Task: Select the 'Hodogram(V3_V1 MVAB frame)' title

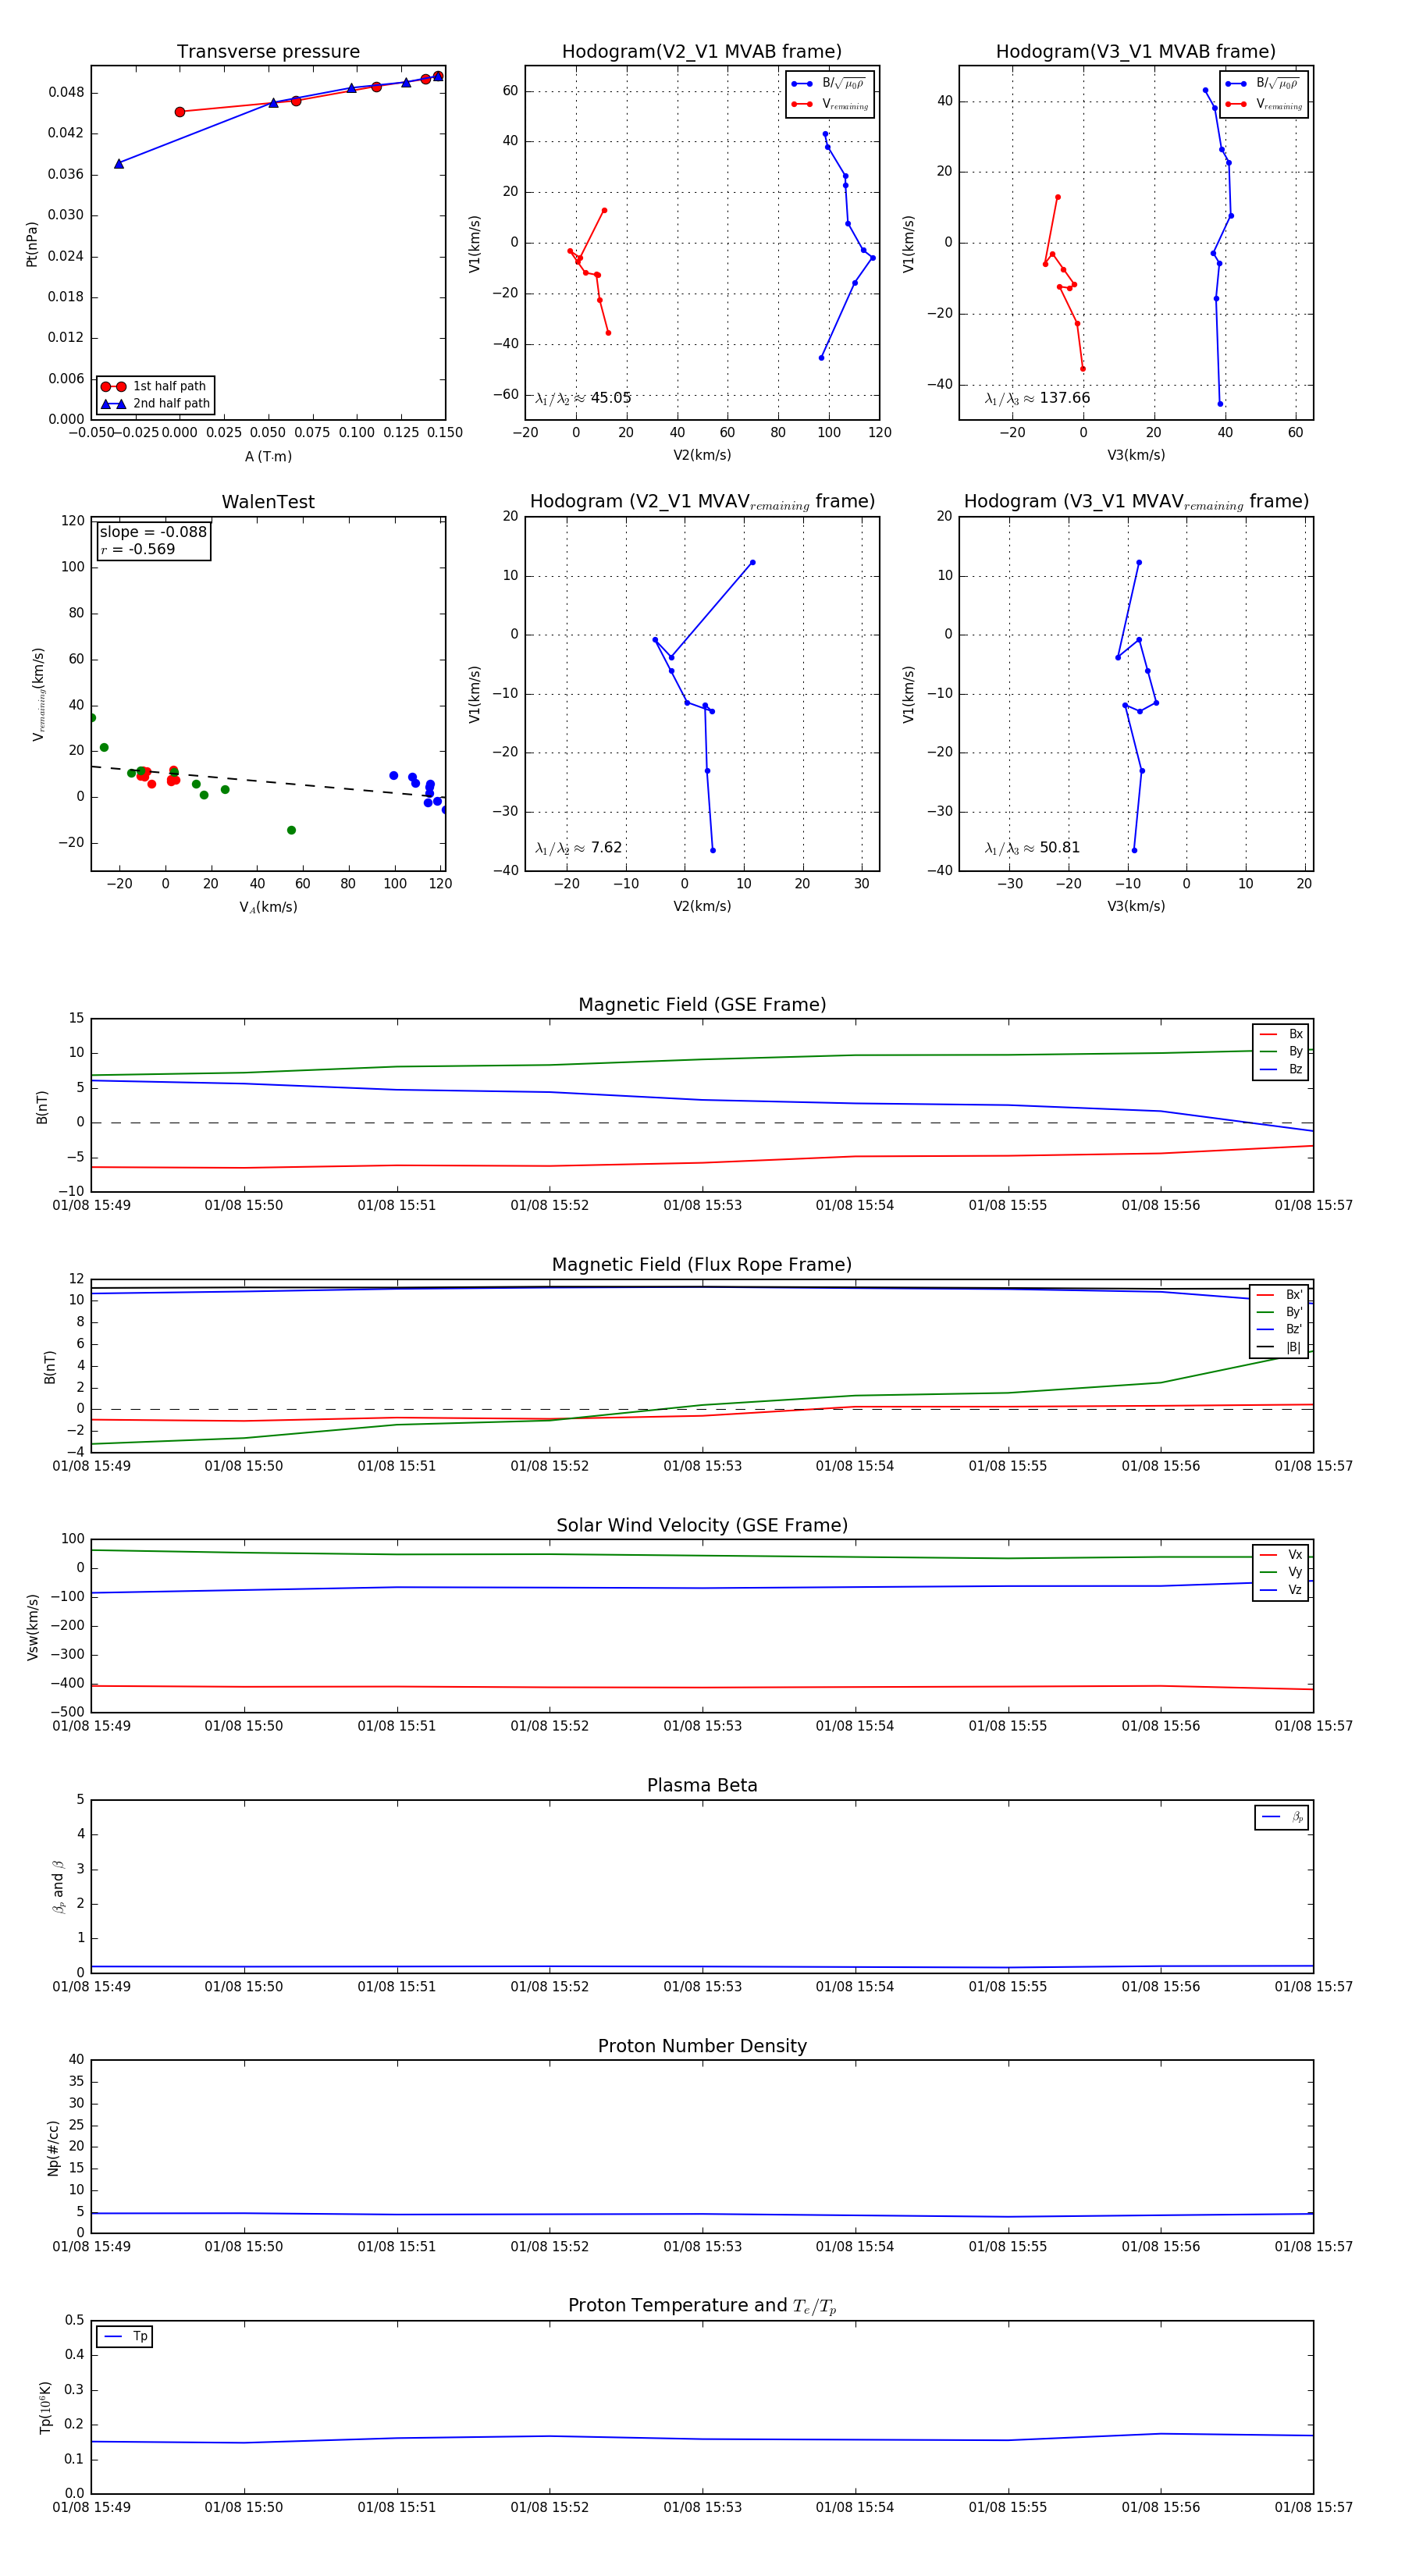Action: point(1136,52)
